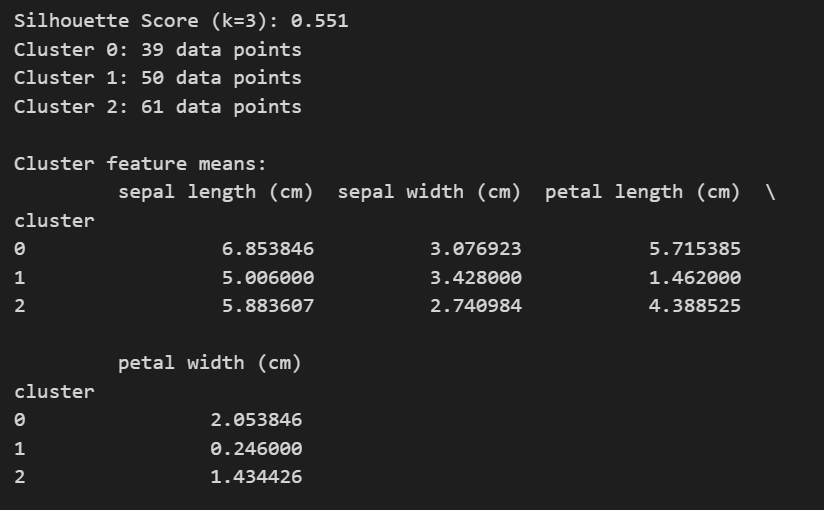Viewport: 824px width, 510px height.
Task: Click the 'Cluster feature means:' heading
Action: [140, 163]
